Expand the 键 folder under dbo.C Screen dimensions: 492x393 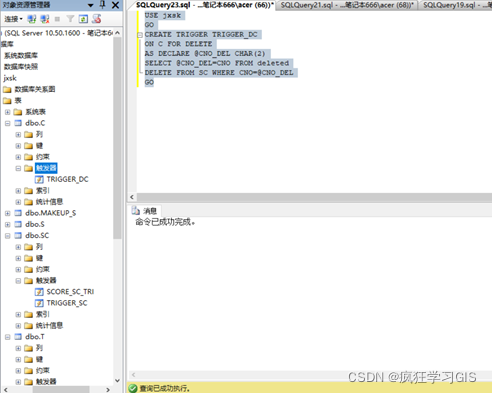pos(18,146)
